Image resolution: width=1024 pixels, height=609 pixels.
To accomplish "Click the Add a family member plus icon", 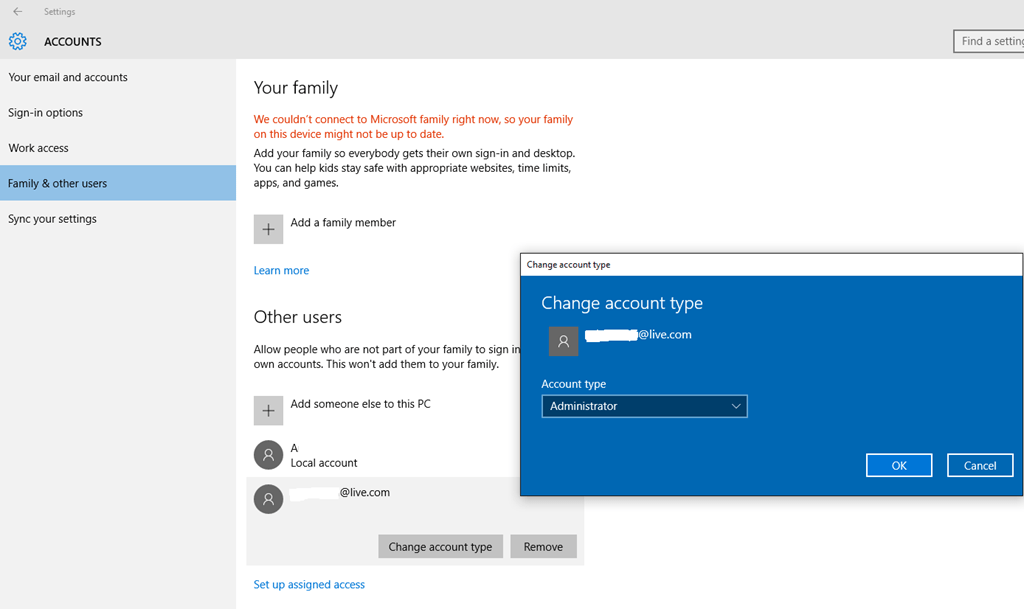I will pyautogui.click(x=267, y=228).
